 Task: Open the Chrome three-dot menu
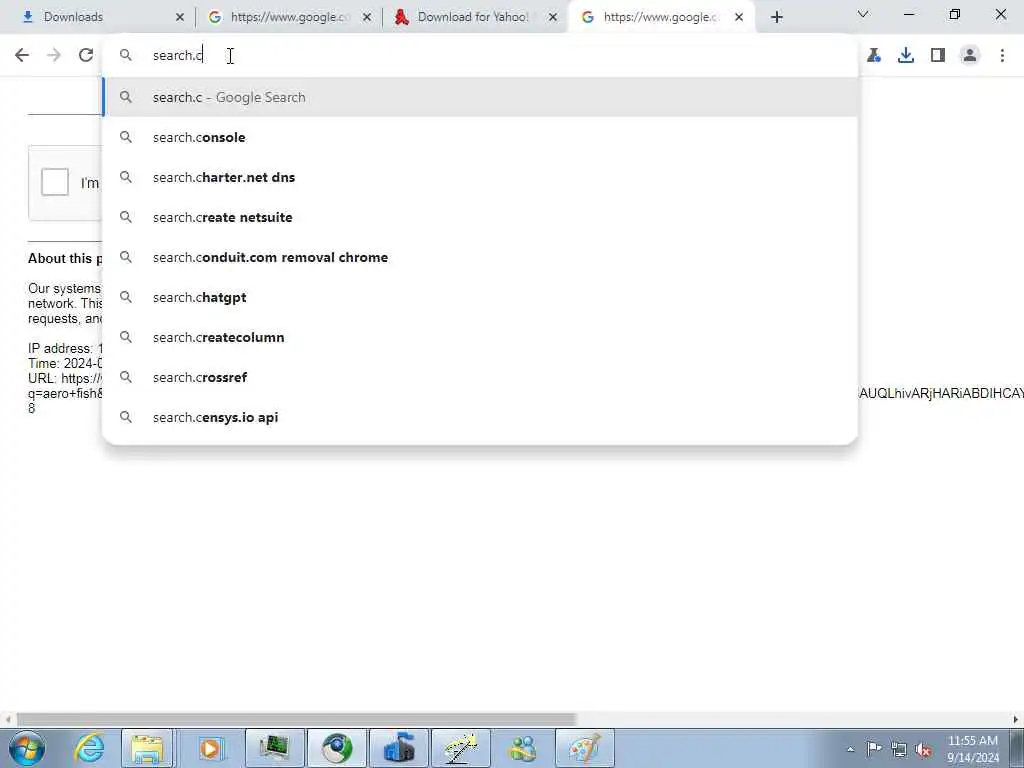tap(1002, 55)
